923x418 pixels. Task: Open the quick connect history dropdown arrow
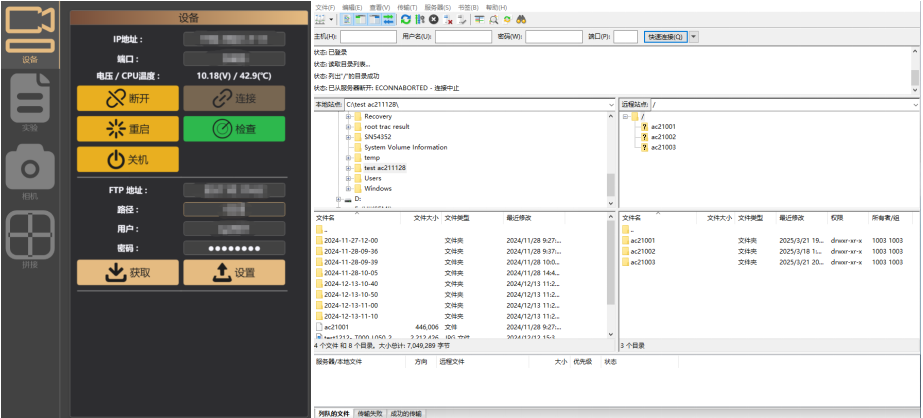click(694, 37)
